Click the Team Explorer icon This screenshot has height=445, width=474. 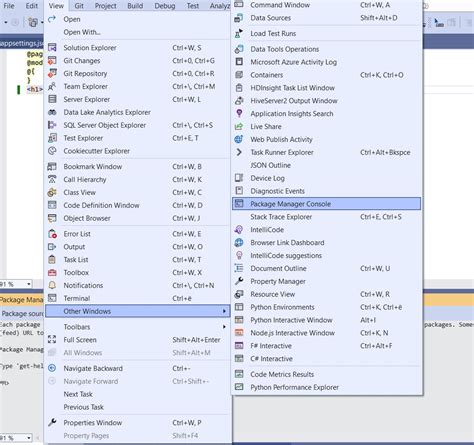[x=52, y=86]
